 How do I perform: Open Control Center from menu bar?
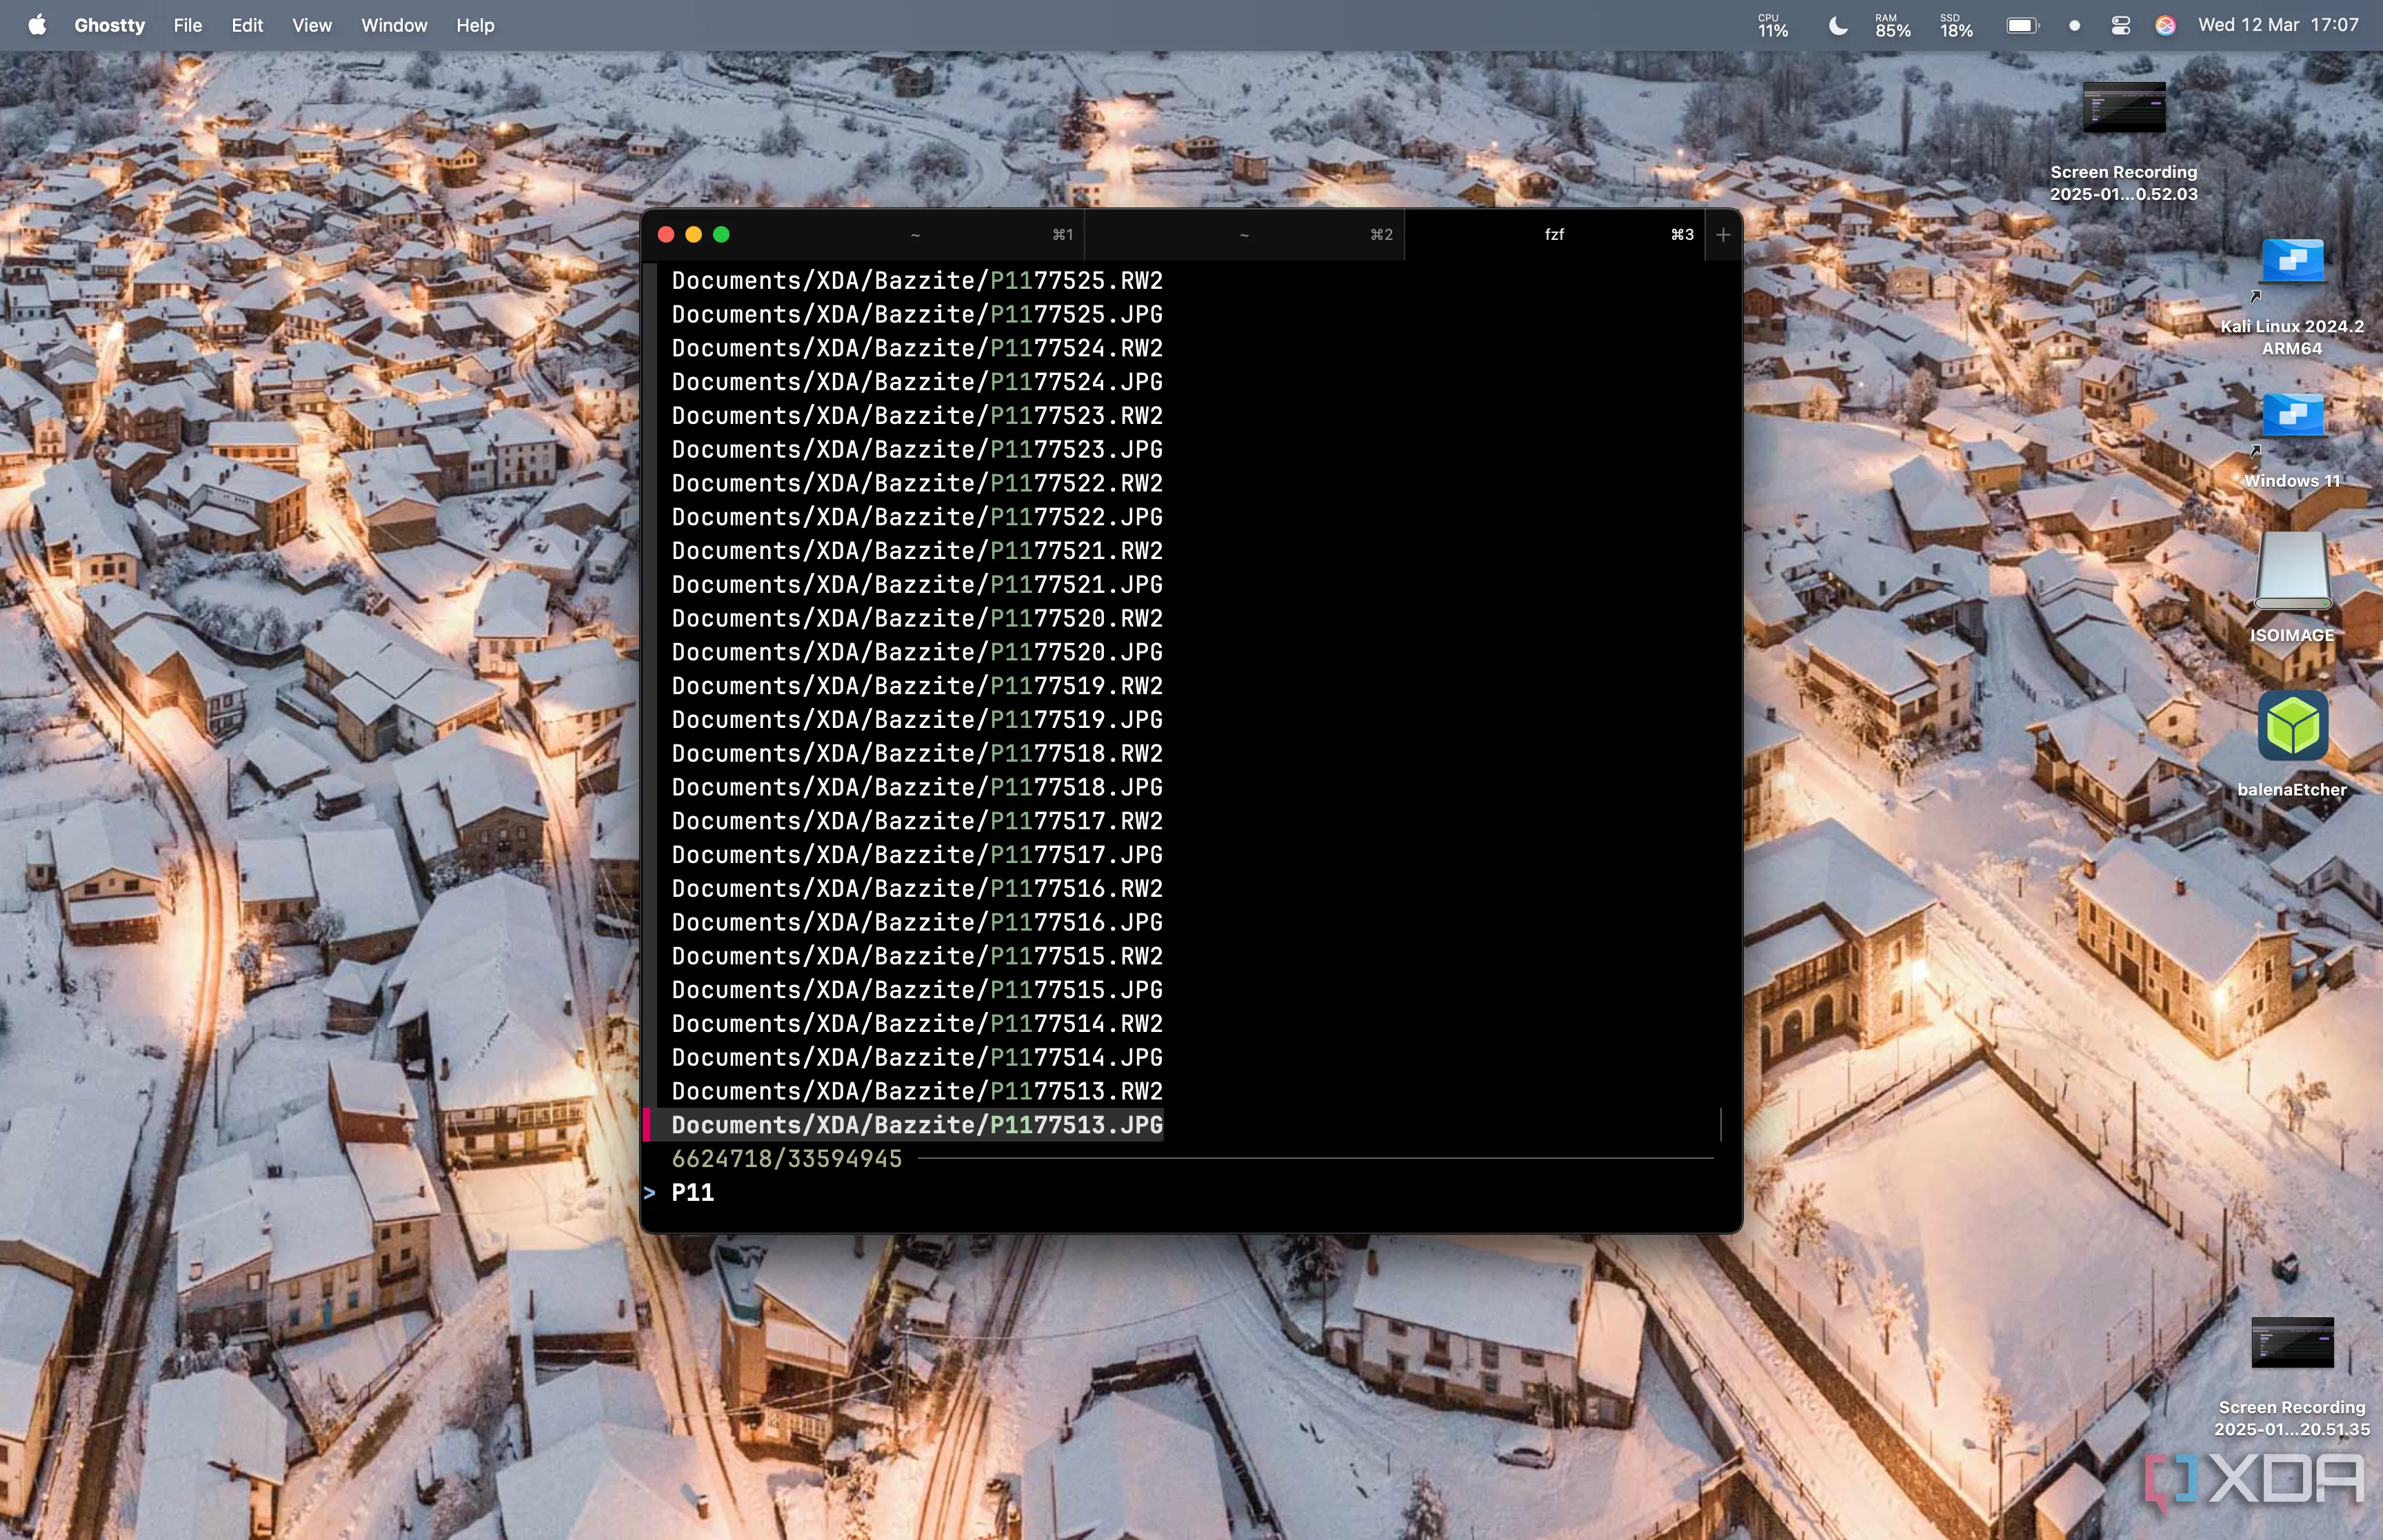click(2120, 25)
